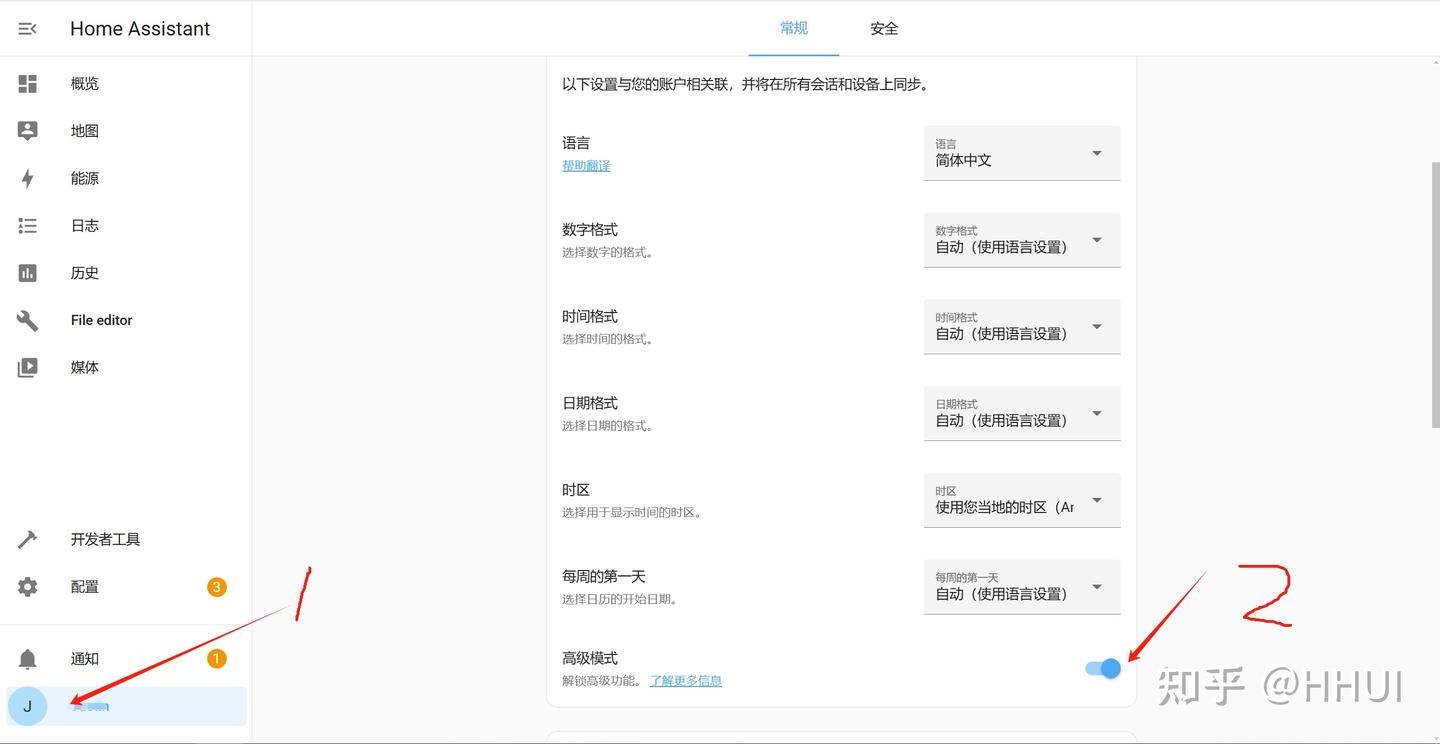Collapse the sidebar with hamburger icon
This screenshot has height=744, width=1440.
[x=25, y=28]
